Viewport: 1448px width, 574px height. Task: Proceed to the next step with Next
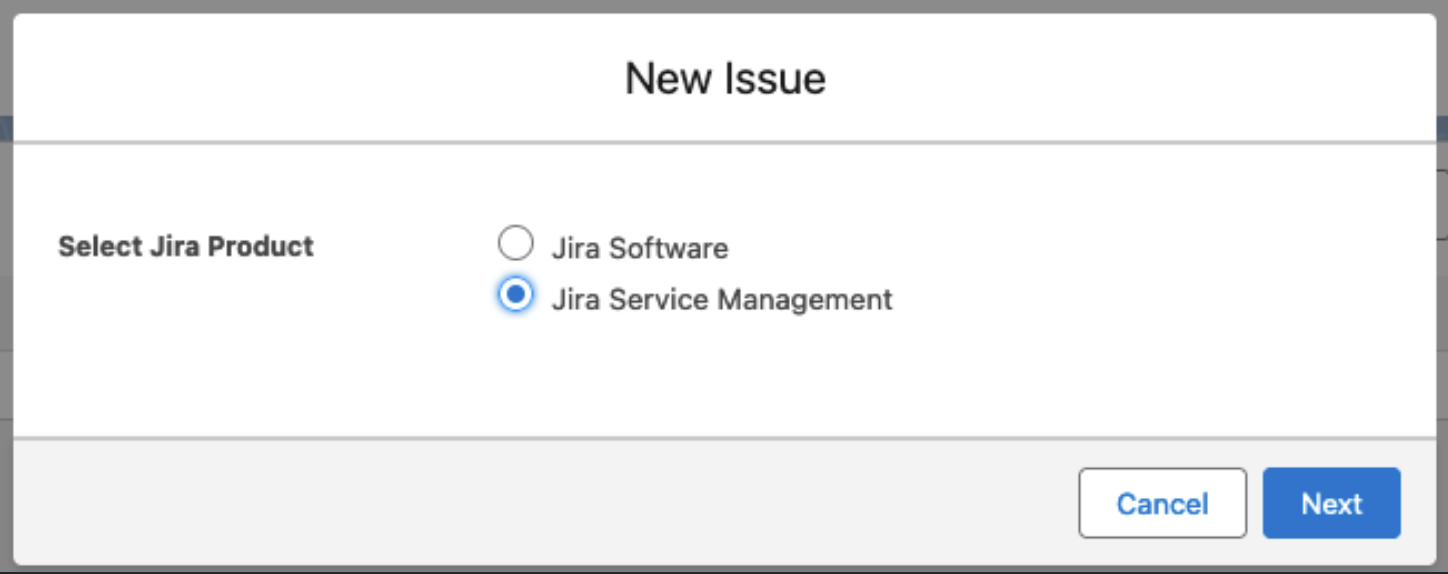tap(1331, 503)
